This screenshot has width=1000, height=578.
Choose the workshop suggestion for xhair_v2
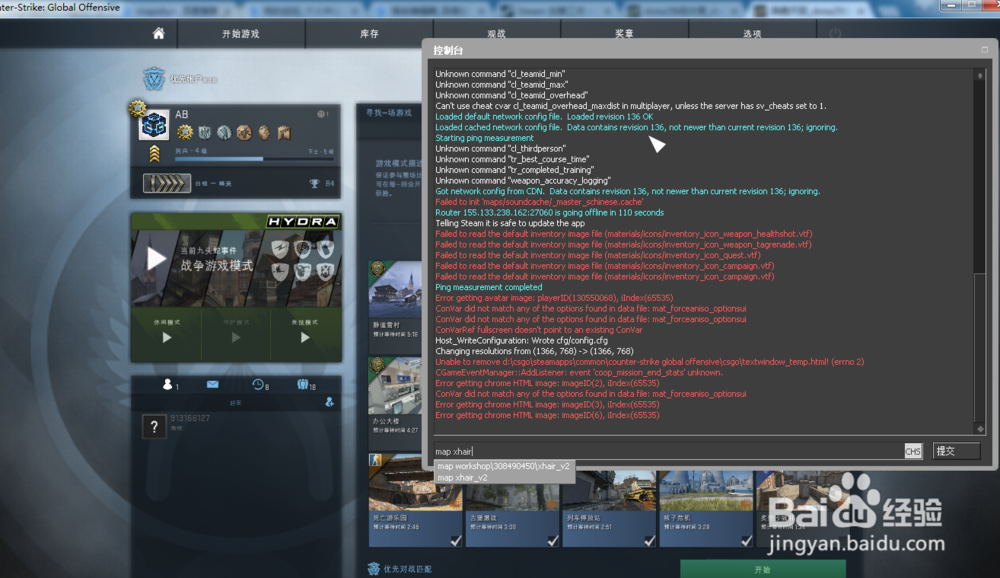pyautogui.click(x=503, y=465)
